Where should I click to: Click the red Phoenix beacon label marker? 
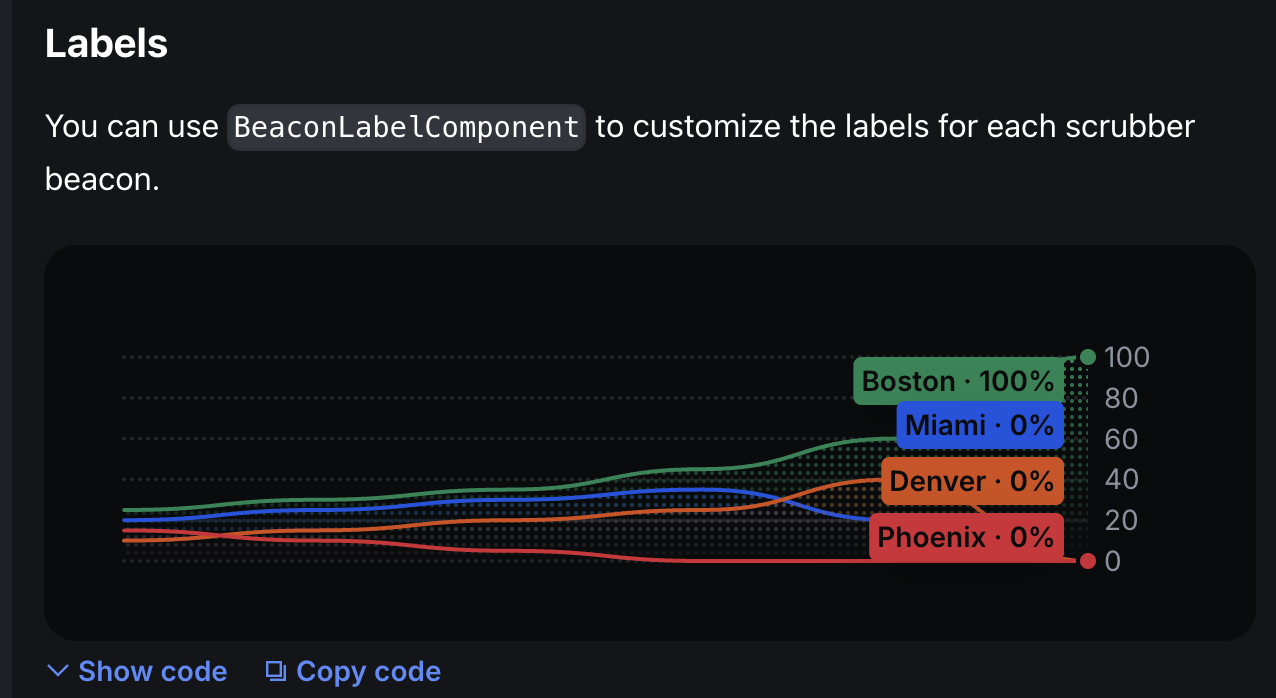click(965, 537)
